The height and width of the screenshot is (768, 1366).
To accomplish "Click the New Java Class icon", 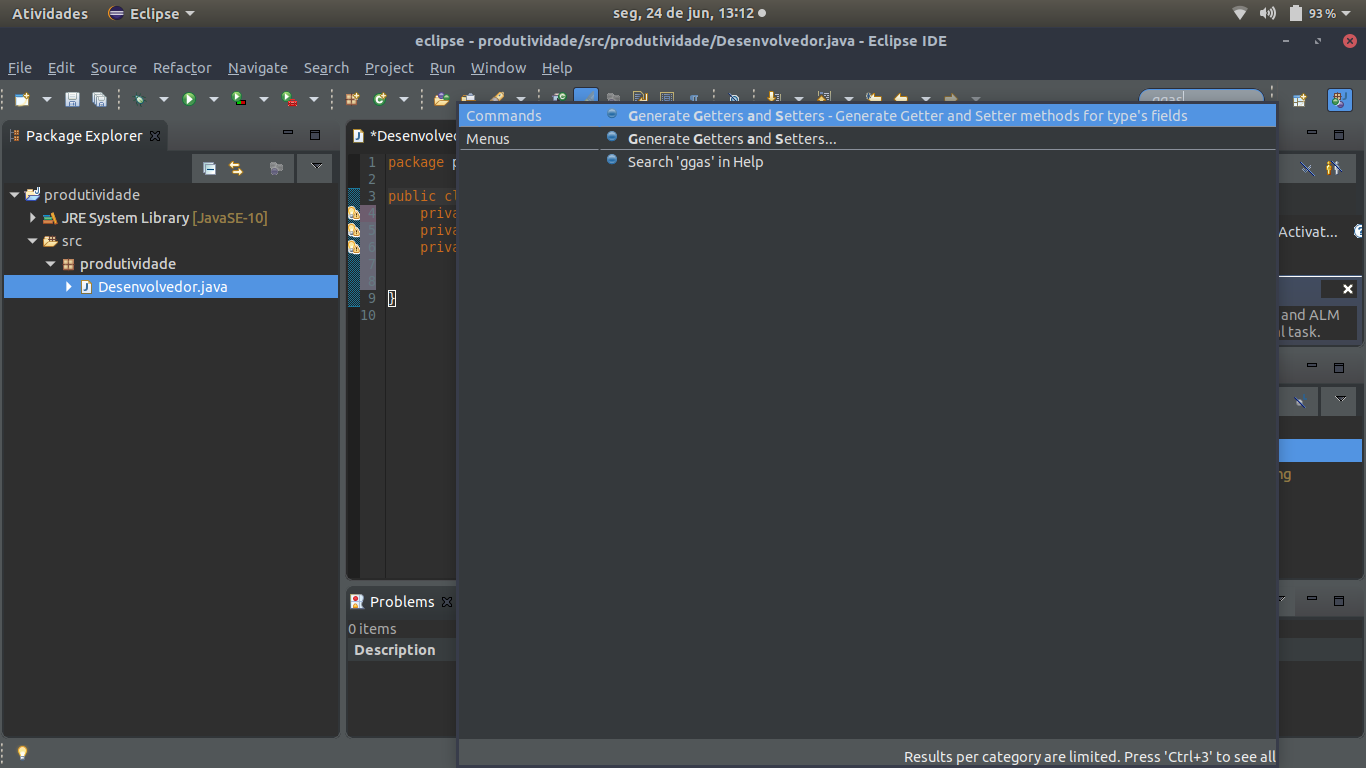I will tap(380, 99).
